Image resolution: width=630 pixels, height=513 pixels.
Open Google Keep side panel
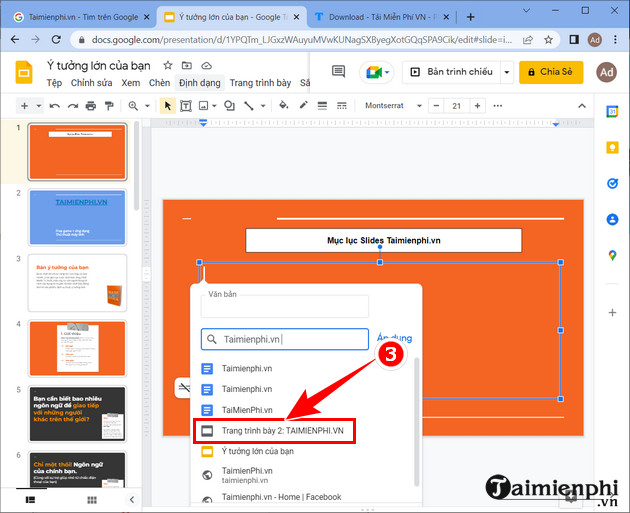point(612,147)
